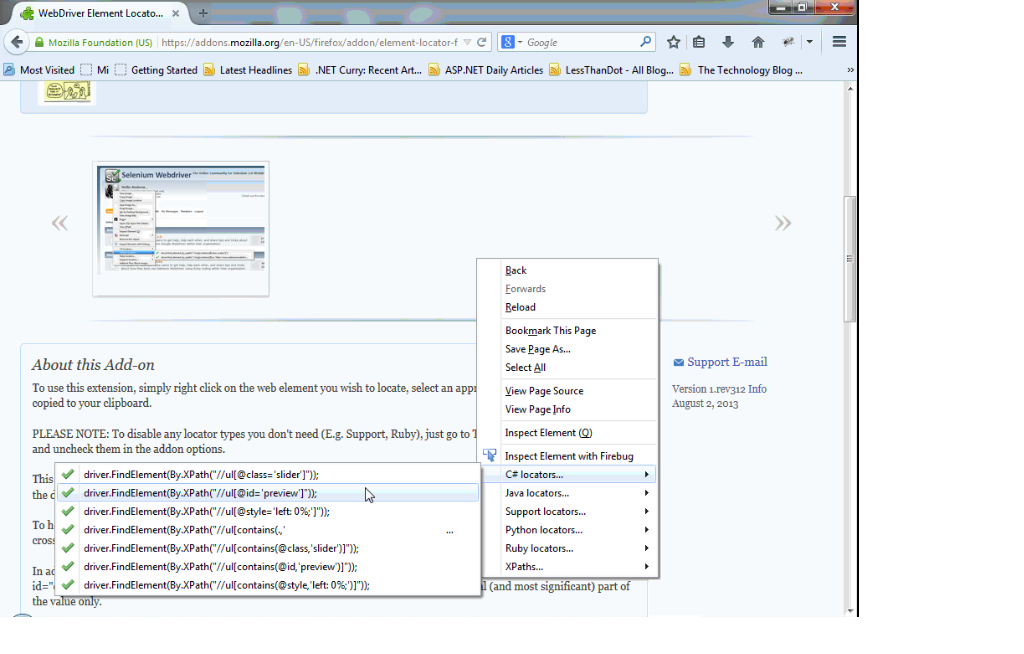Expand the Python locators submenu
This screenshot has height=654, width=1024.
click(x=568, y=530)
